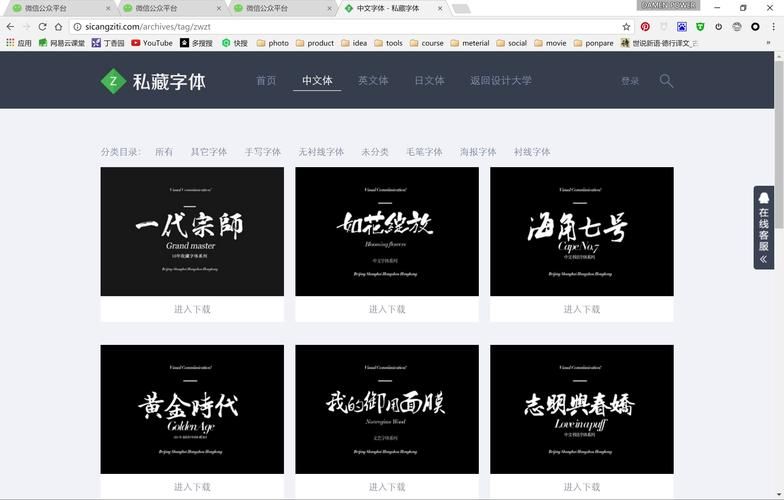Expand the idea bookmark folder

coord(354,43)
